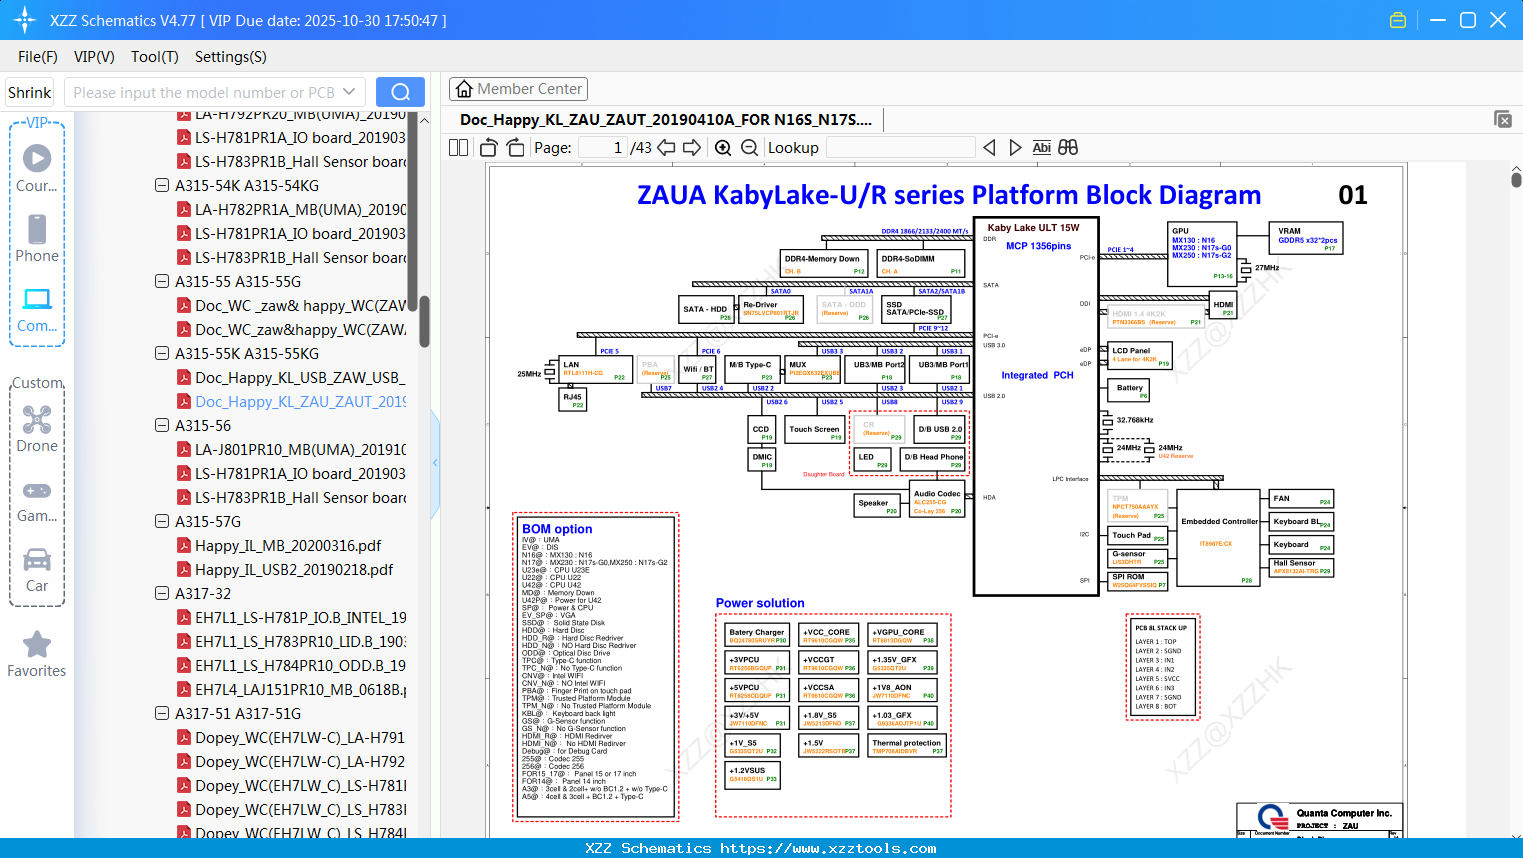Go to the previous page arrow

[x=666, y=148]
